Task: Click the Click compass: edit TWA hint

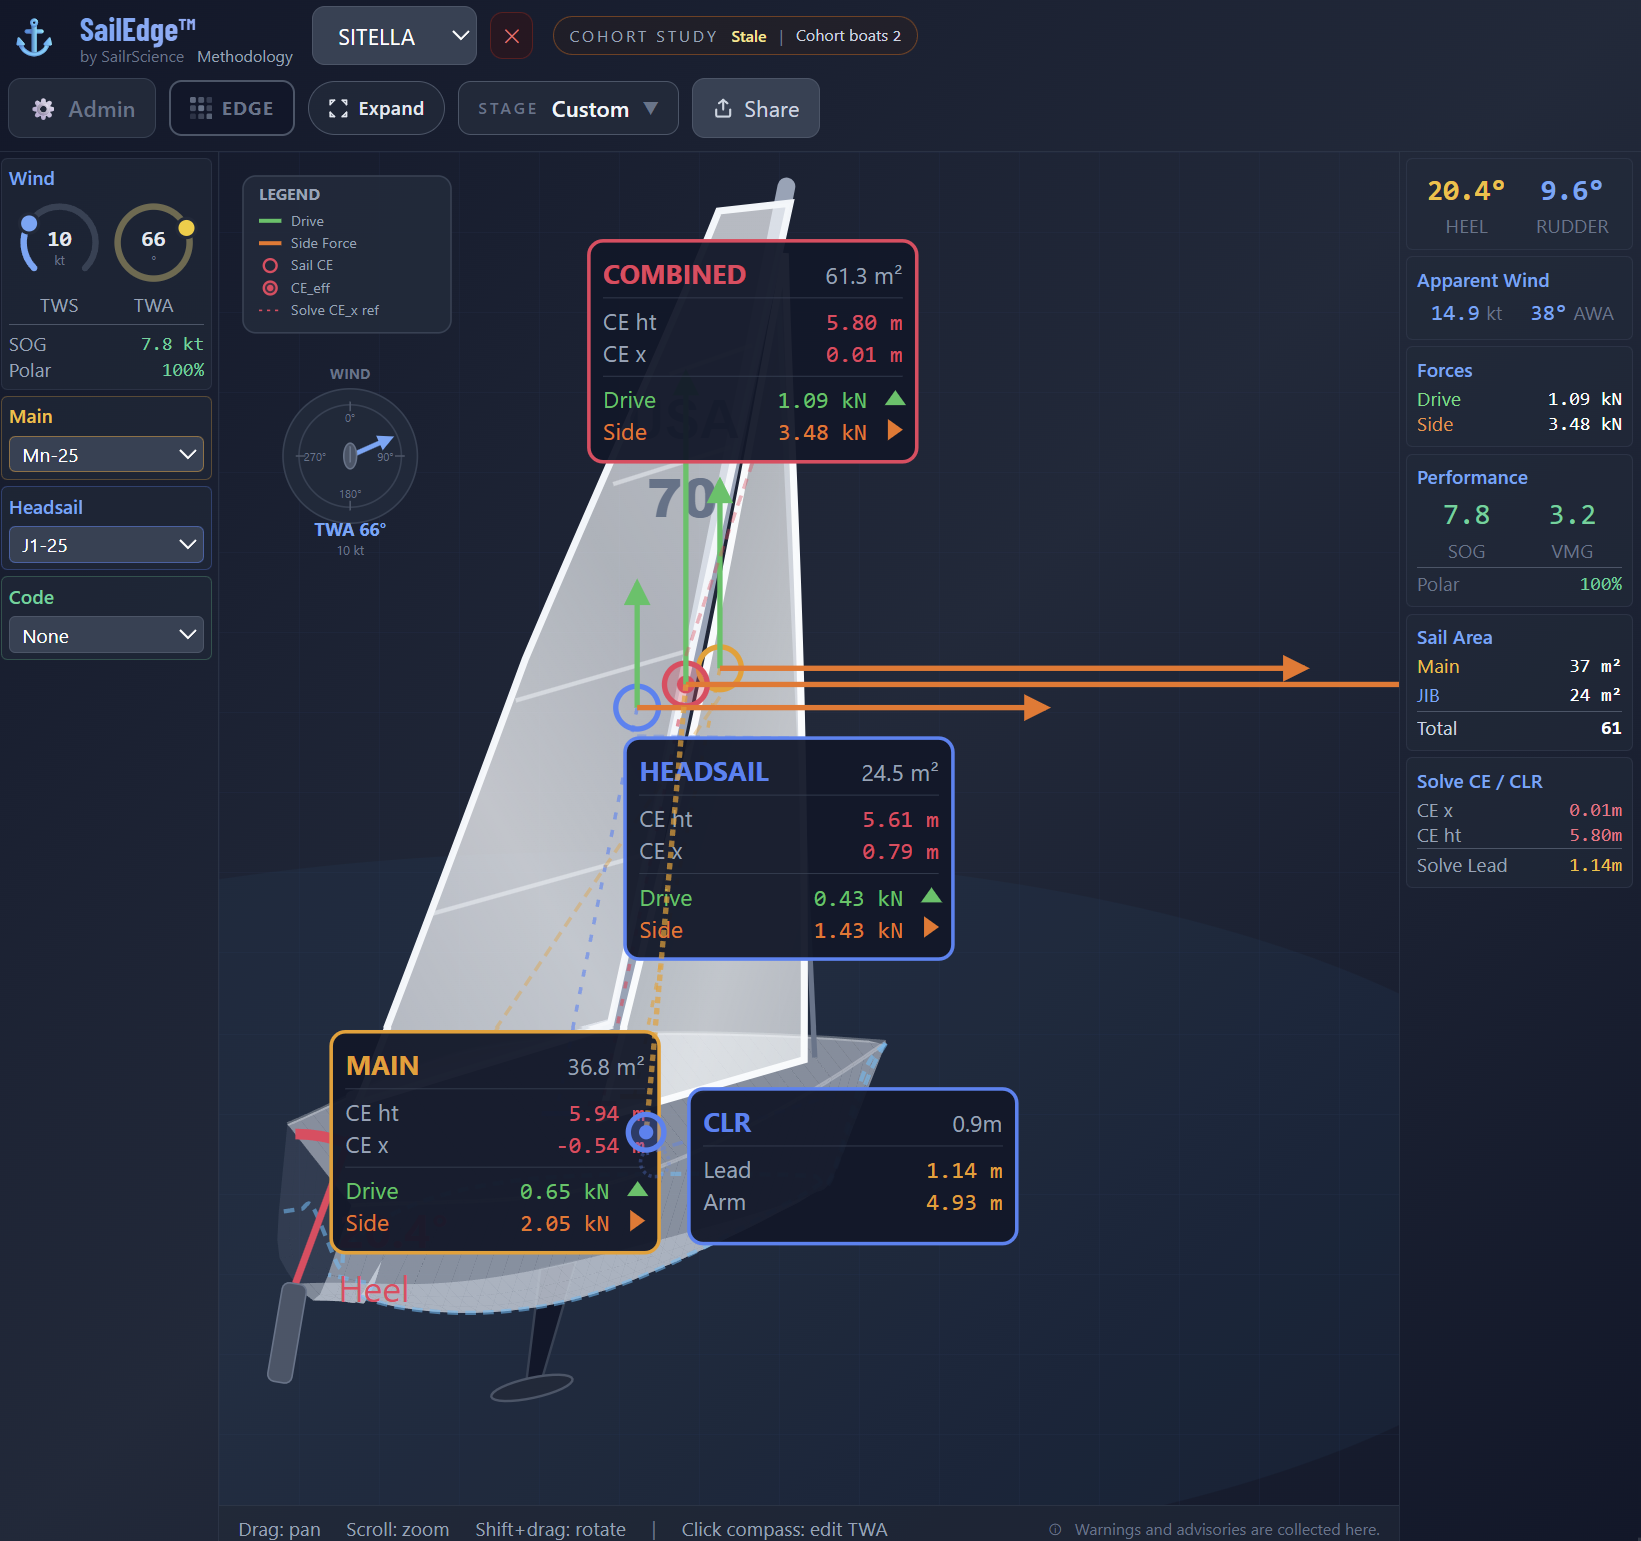Action: (784, 1529)
